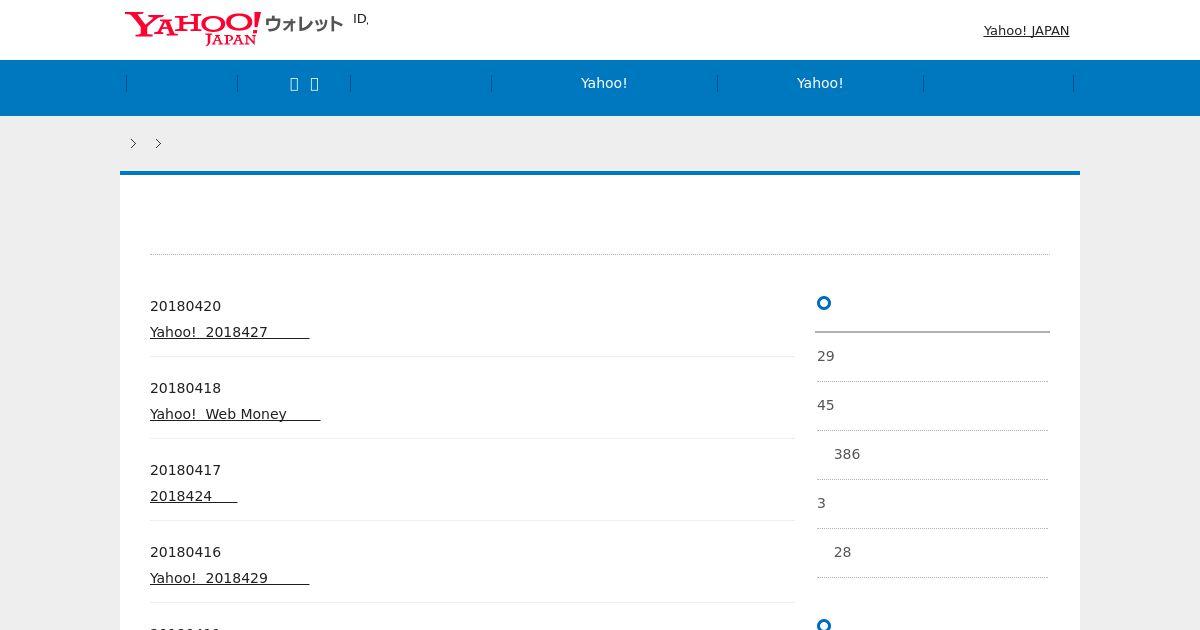Click the 'ID,' text beside the wallet title

[360, 19]
